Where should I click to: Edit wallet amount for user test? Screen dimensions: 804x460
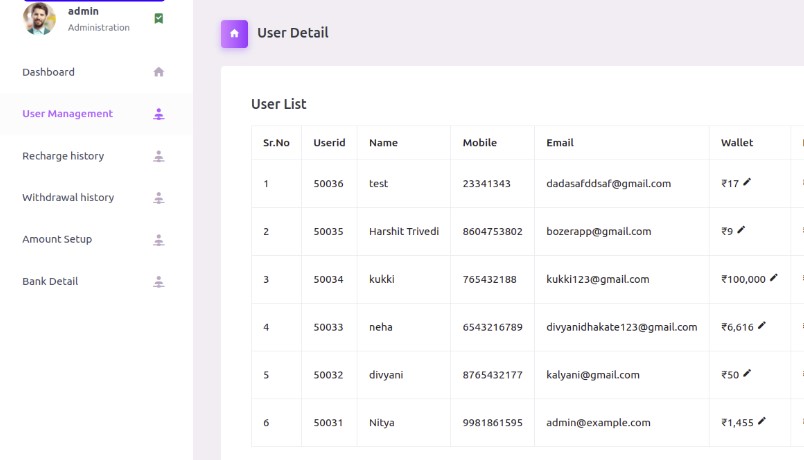tap(747, 182)
